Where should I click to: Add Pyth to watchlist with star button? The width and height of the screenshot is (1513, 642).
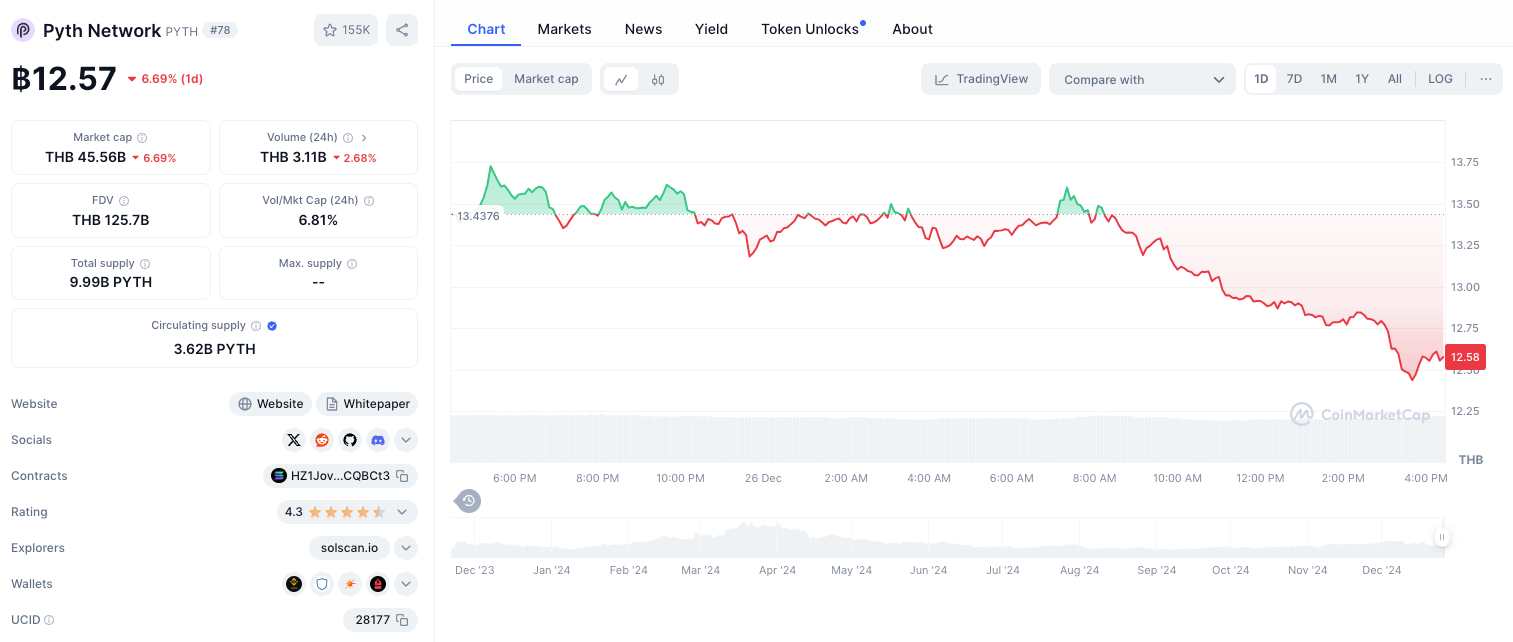[346, 30]
